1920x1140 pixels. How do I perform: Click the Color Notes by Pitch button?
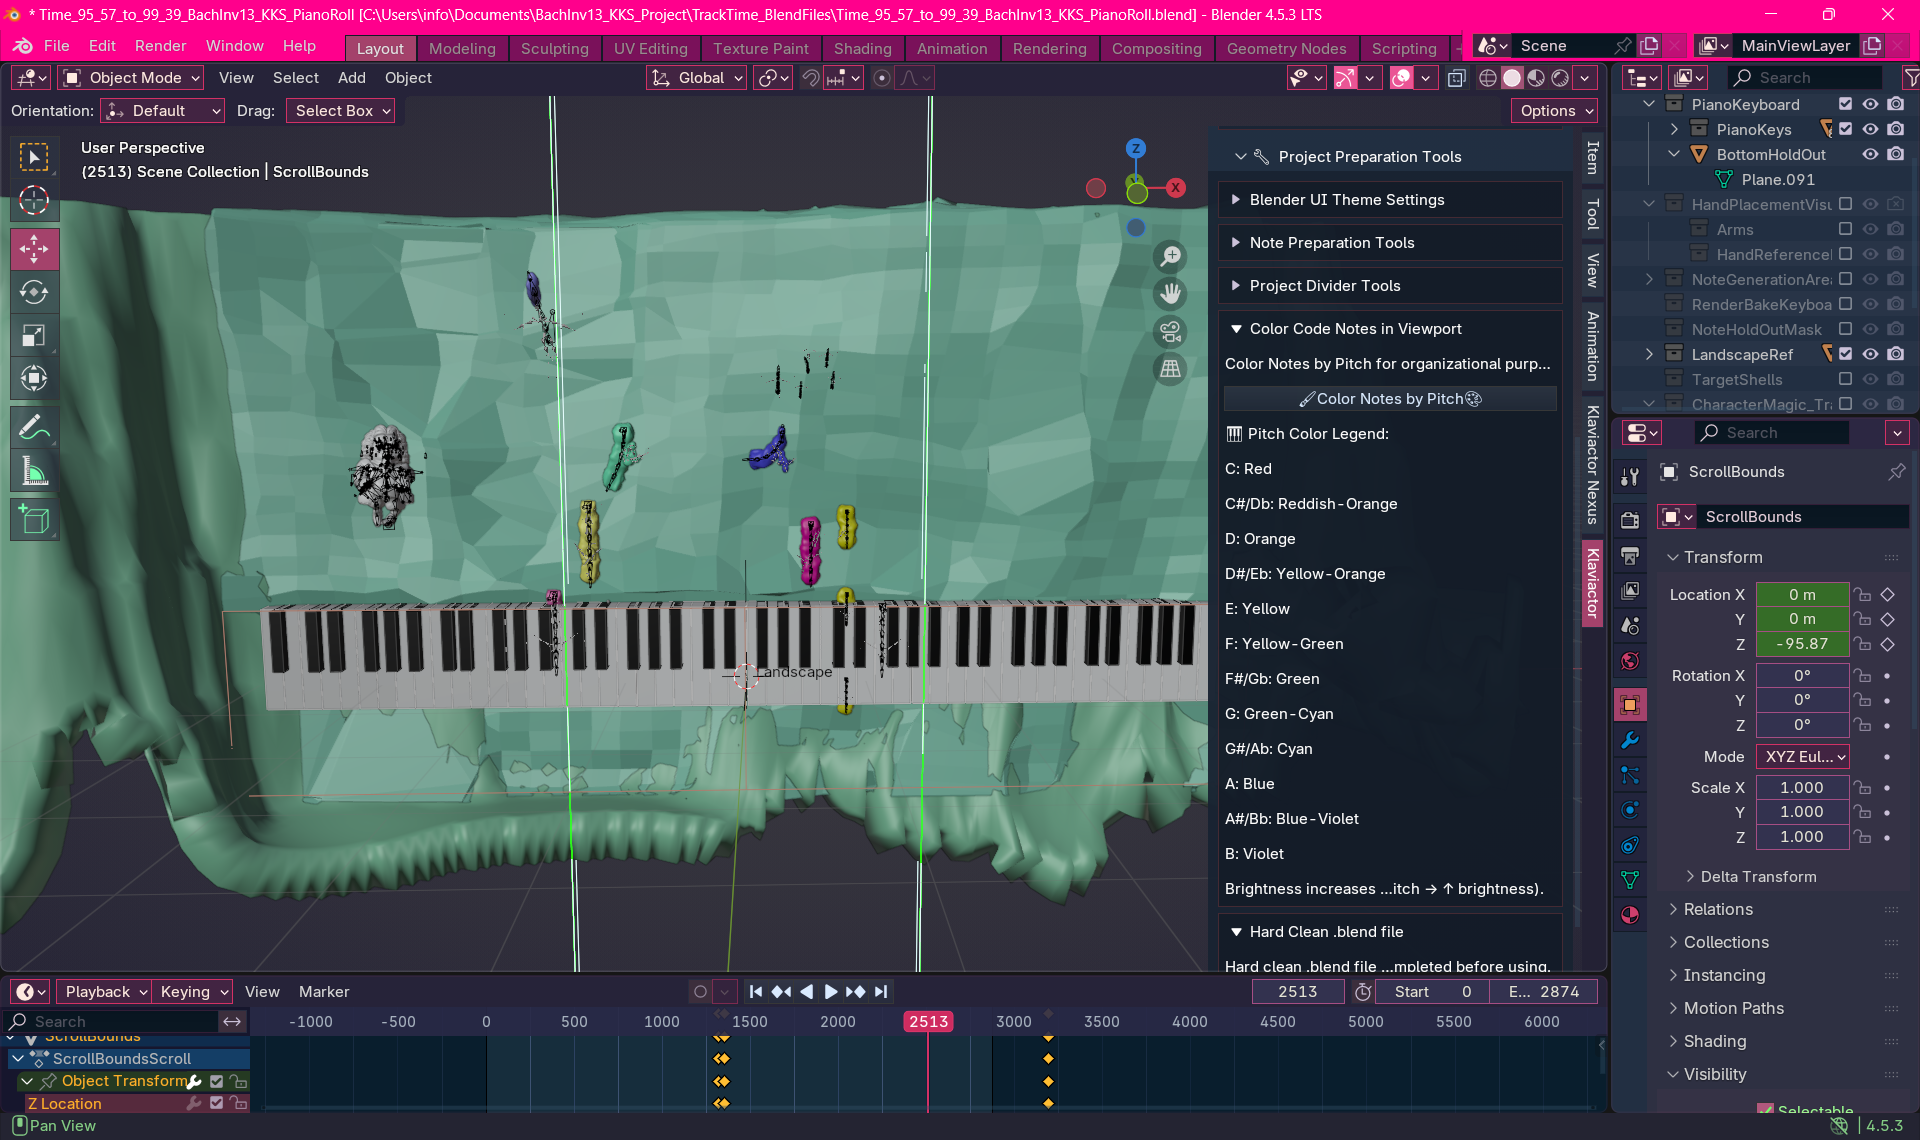click(1389, 399)
